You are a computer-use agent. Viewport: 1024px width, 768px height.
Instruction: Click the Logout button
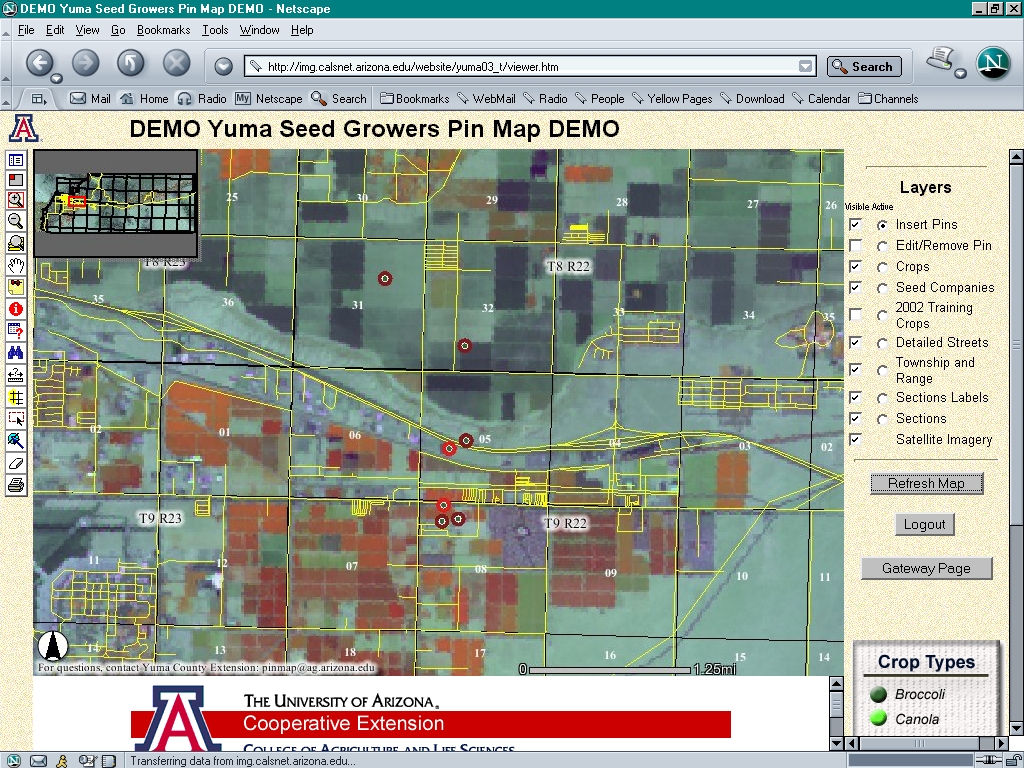(925, 524)
